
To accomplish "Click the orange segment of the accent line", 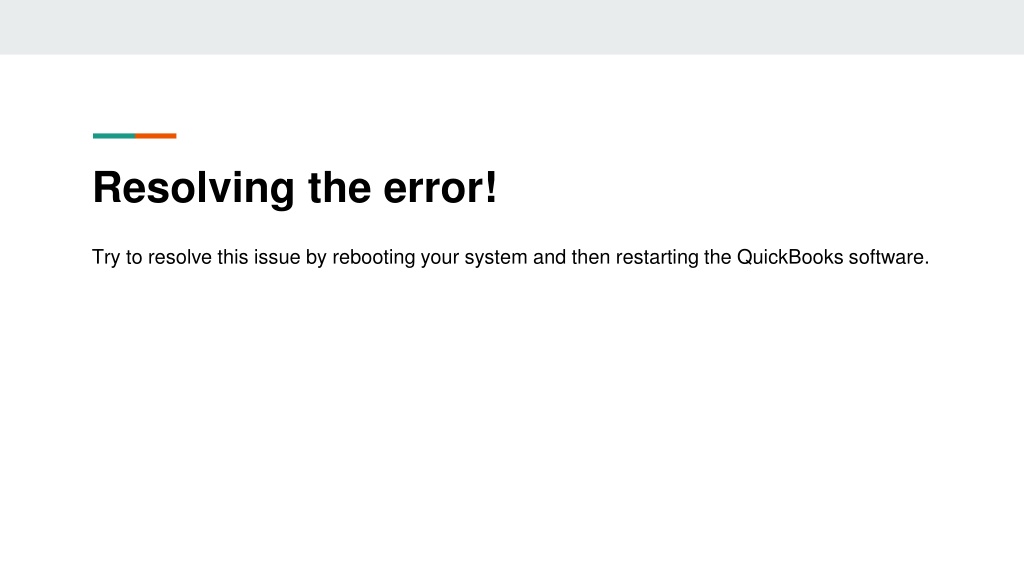I will tap(156, 136).
